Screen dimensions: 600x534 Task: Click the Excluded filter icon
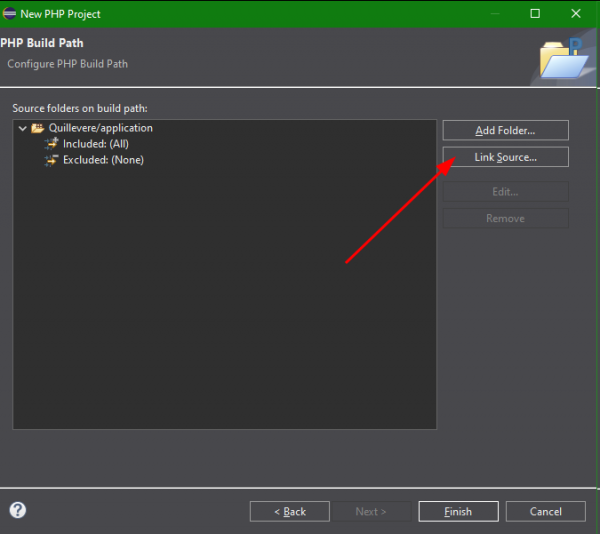[x=52, y=160]
